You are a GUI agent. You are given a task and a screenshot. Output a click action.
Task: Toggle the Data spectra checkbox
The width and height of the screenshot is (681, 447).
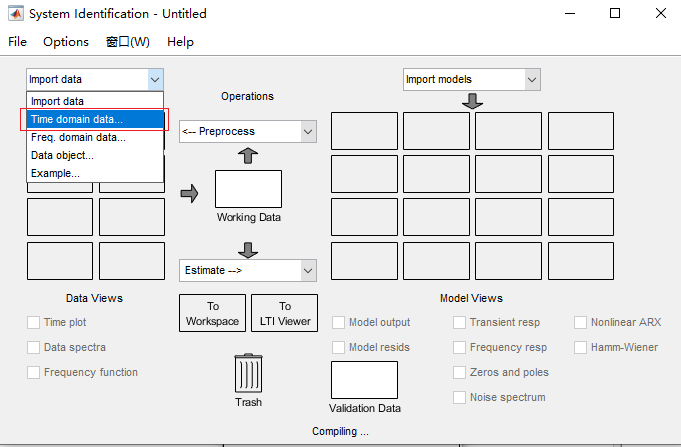pyautogui.click(x=35, y=347)
